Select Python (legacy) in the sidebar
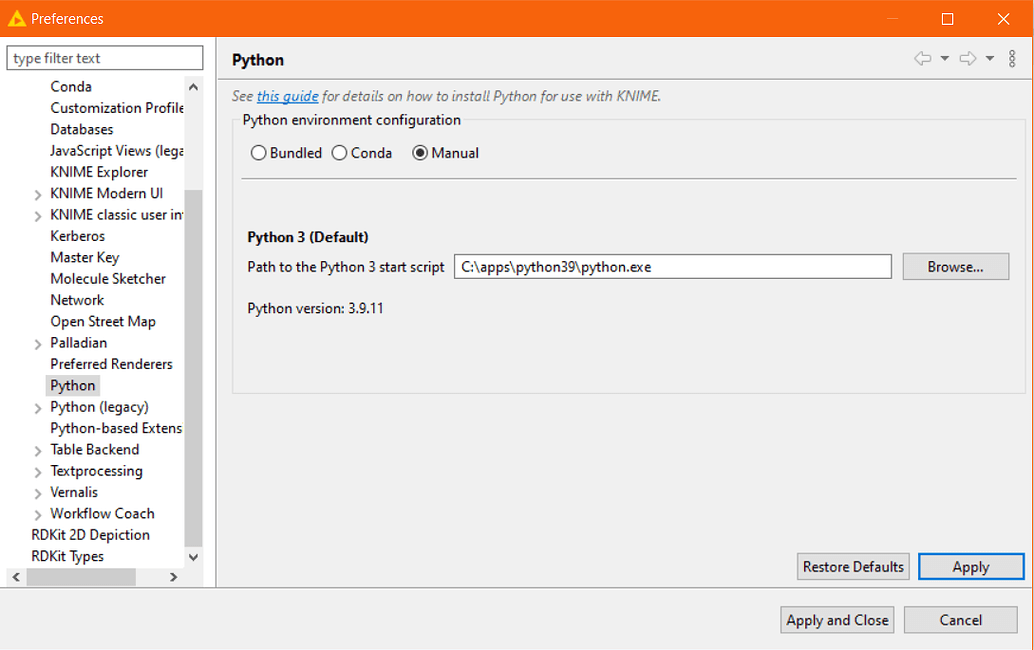 pos(99,406)
